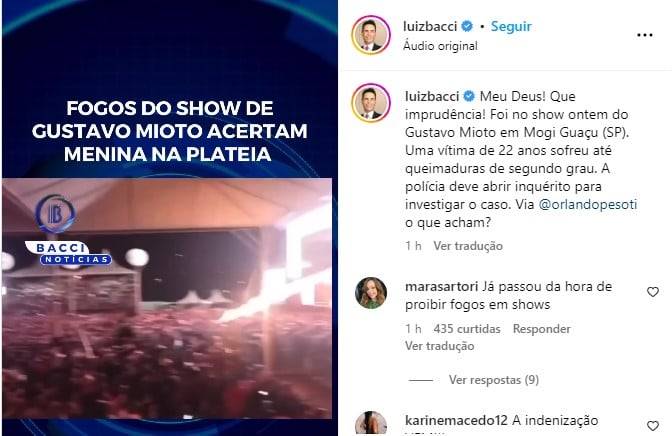
Task: Click the Bacci Notícias logo on video
Action: click(x=69, y=232)
